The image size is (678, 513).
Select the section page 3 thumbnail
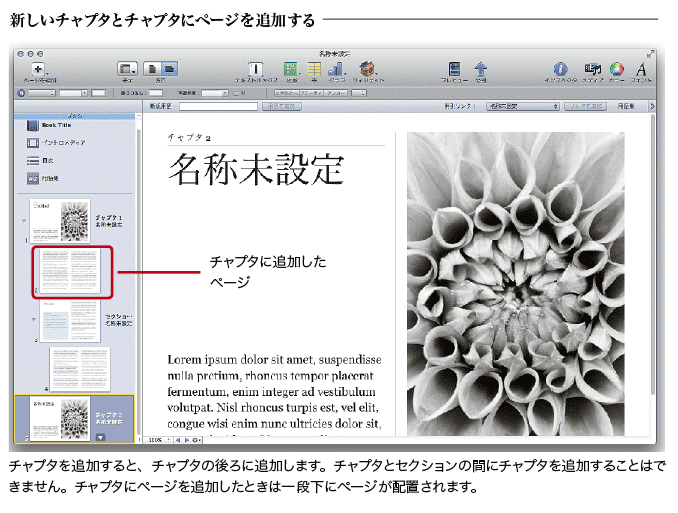click(70, 321)
